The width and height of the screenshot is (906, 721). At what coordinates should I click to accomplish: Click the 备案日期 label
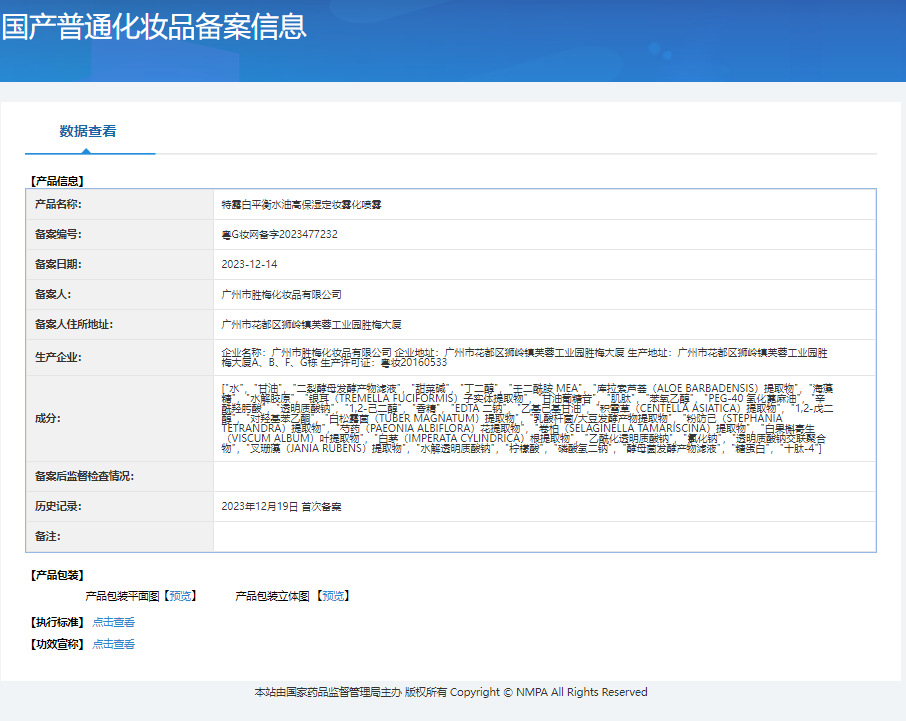[x=58, y=264]
